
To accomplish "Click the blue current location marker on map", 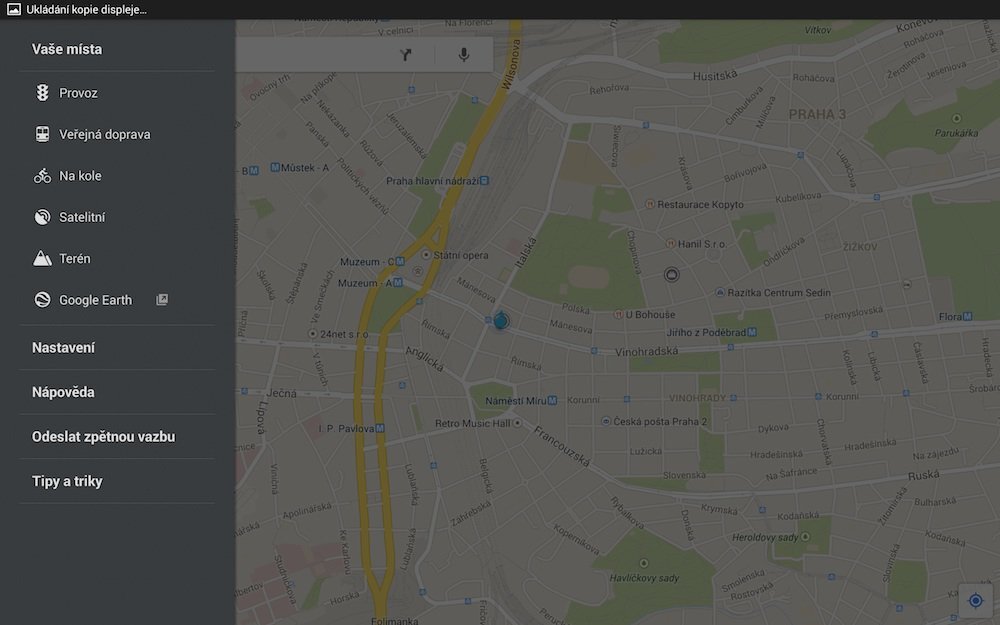I will point(501,321).
